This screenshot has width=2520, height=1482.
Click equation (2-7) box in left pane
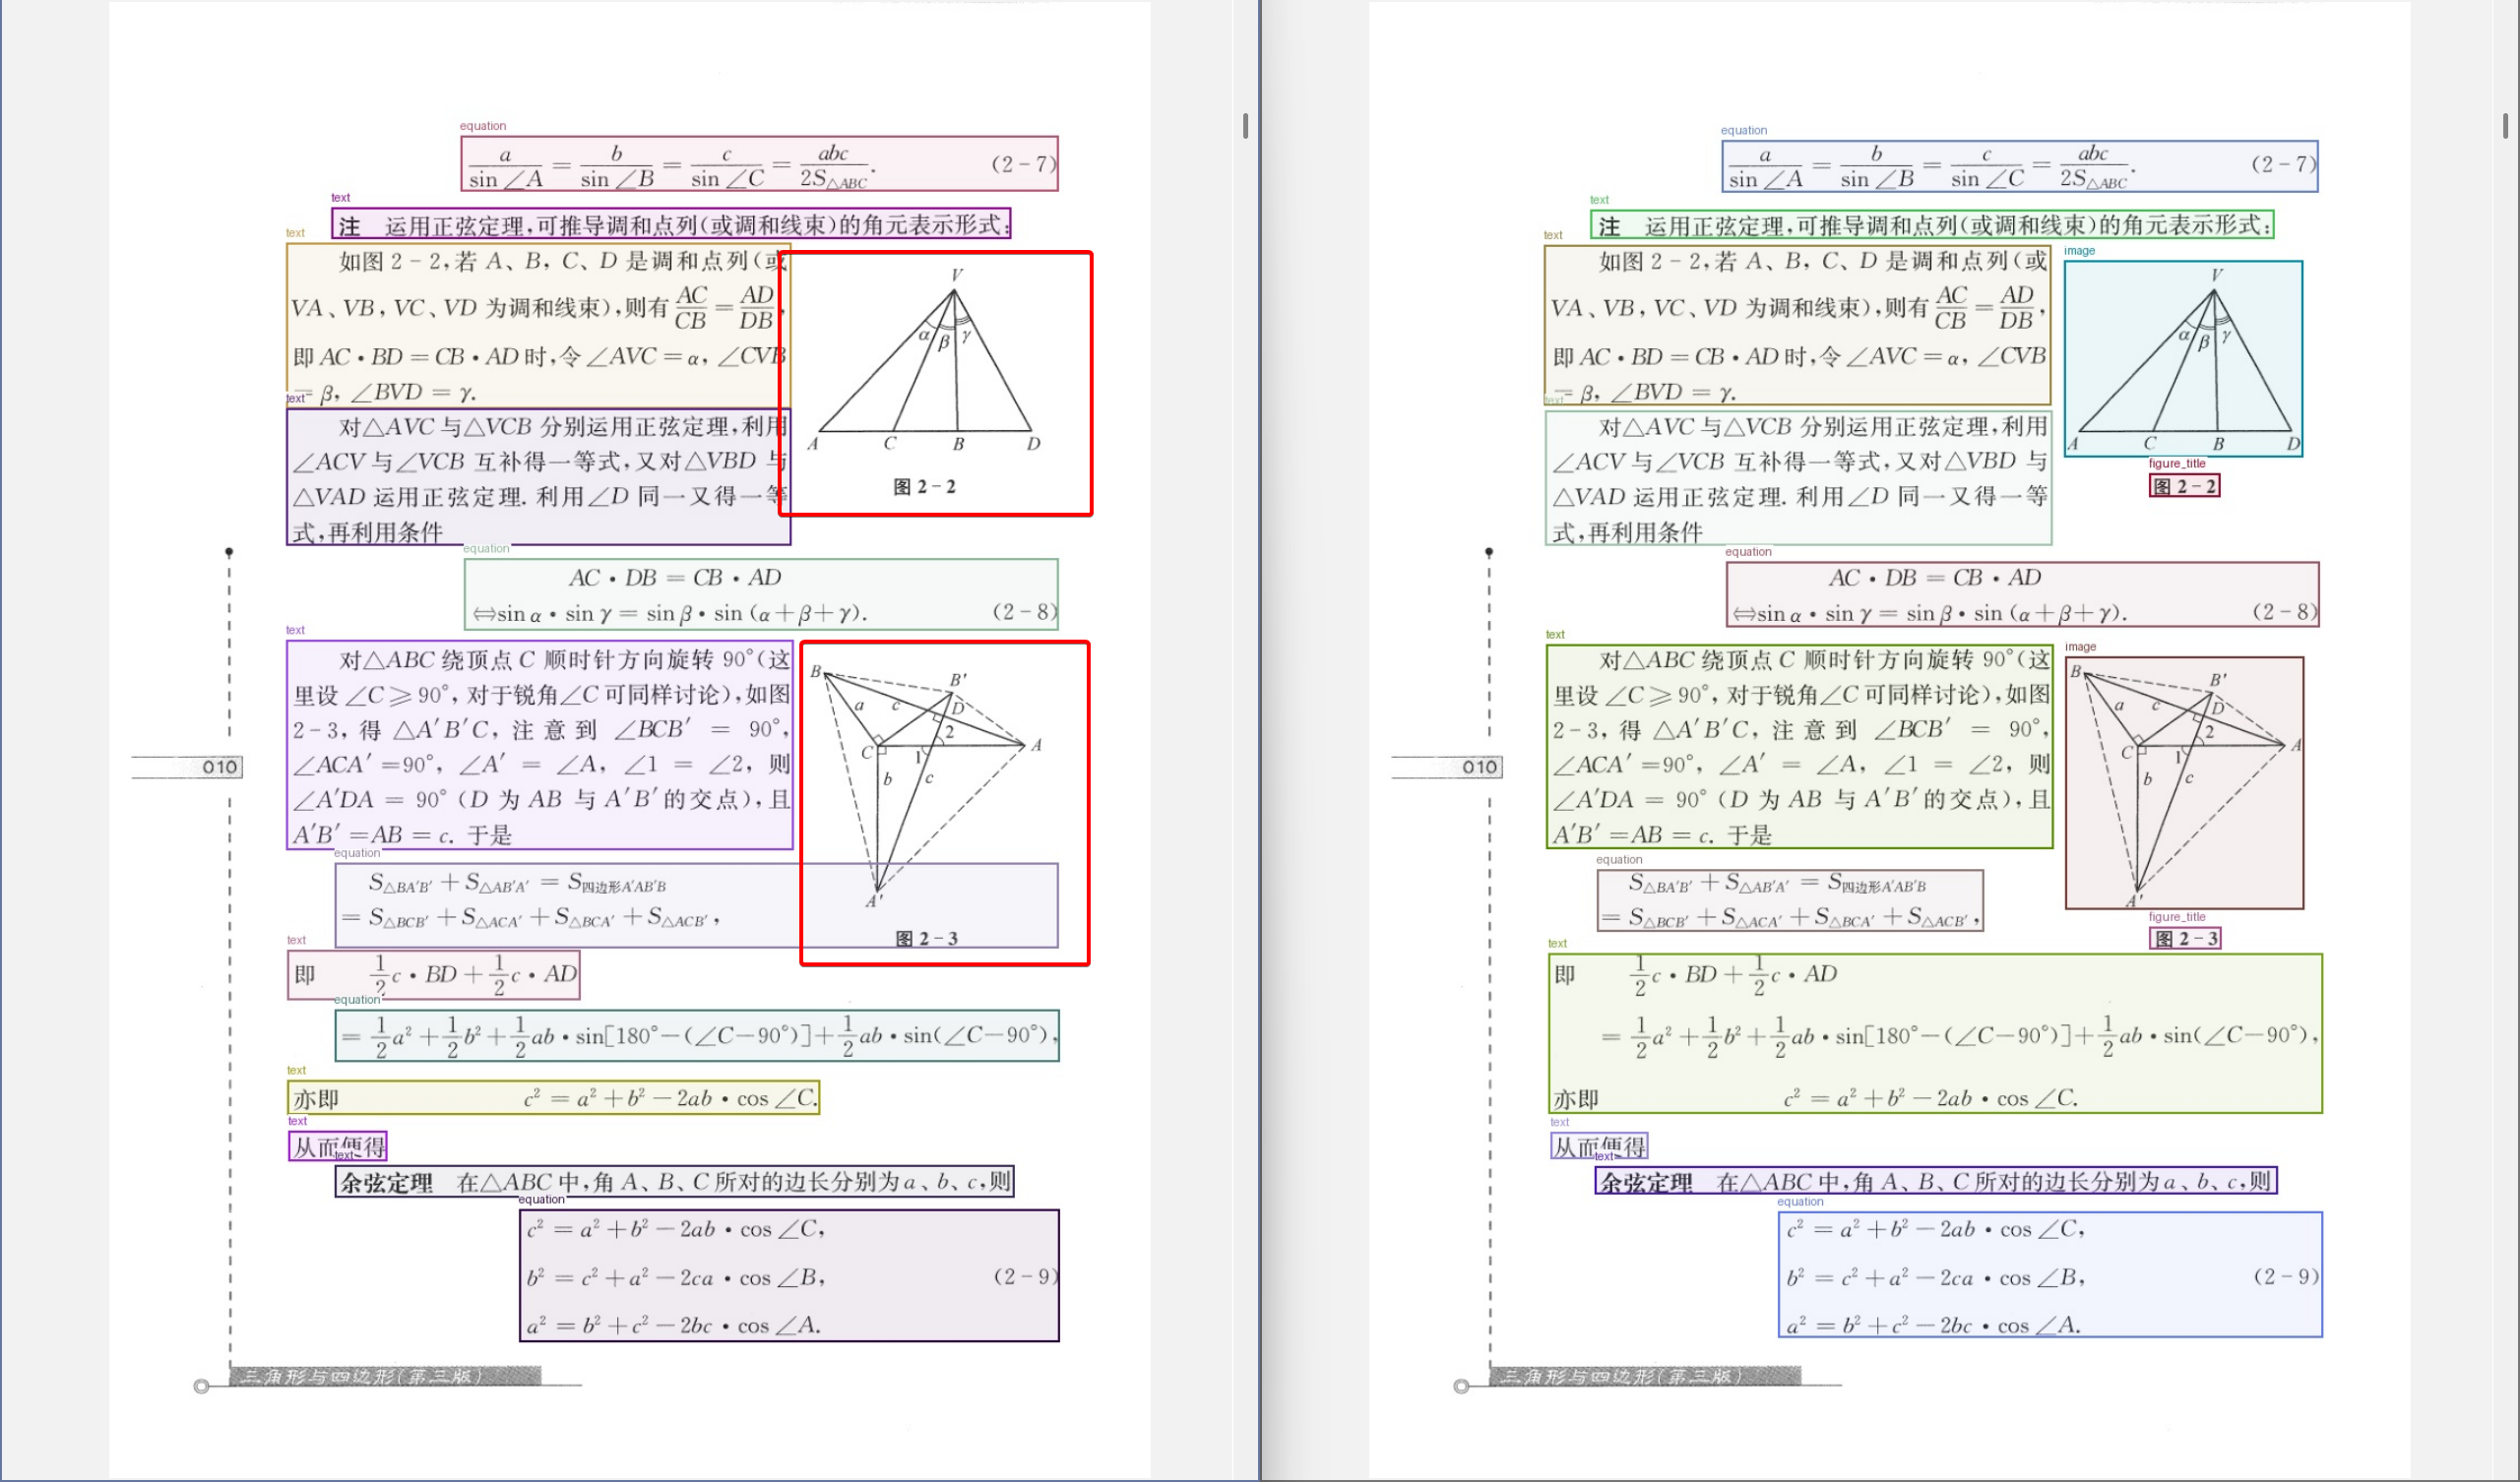[759, 164]
